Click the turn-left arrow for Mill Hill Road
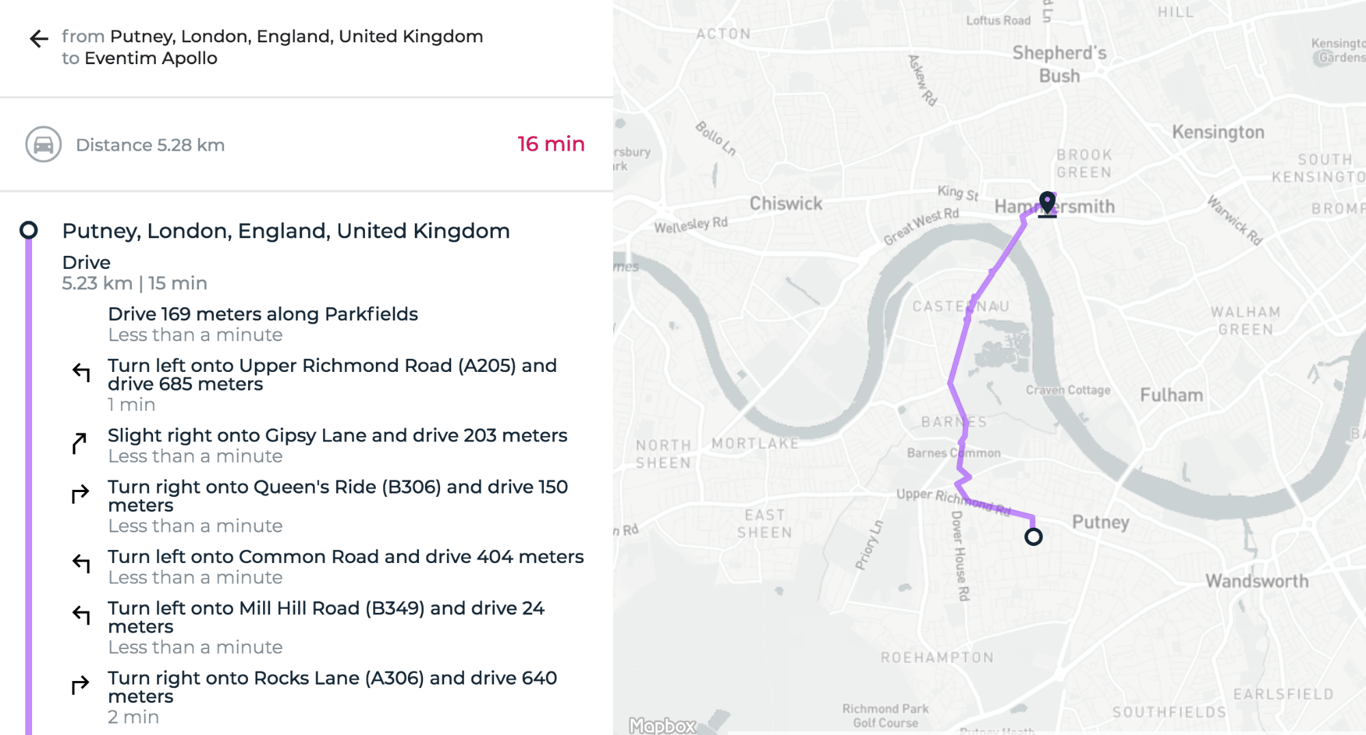Viewport: 1366px width, 735px height. coord(81,615)
